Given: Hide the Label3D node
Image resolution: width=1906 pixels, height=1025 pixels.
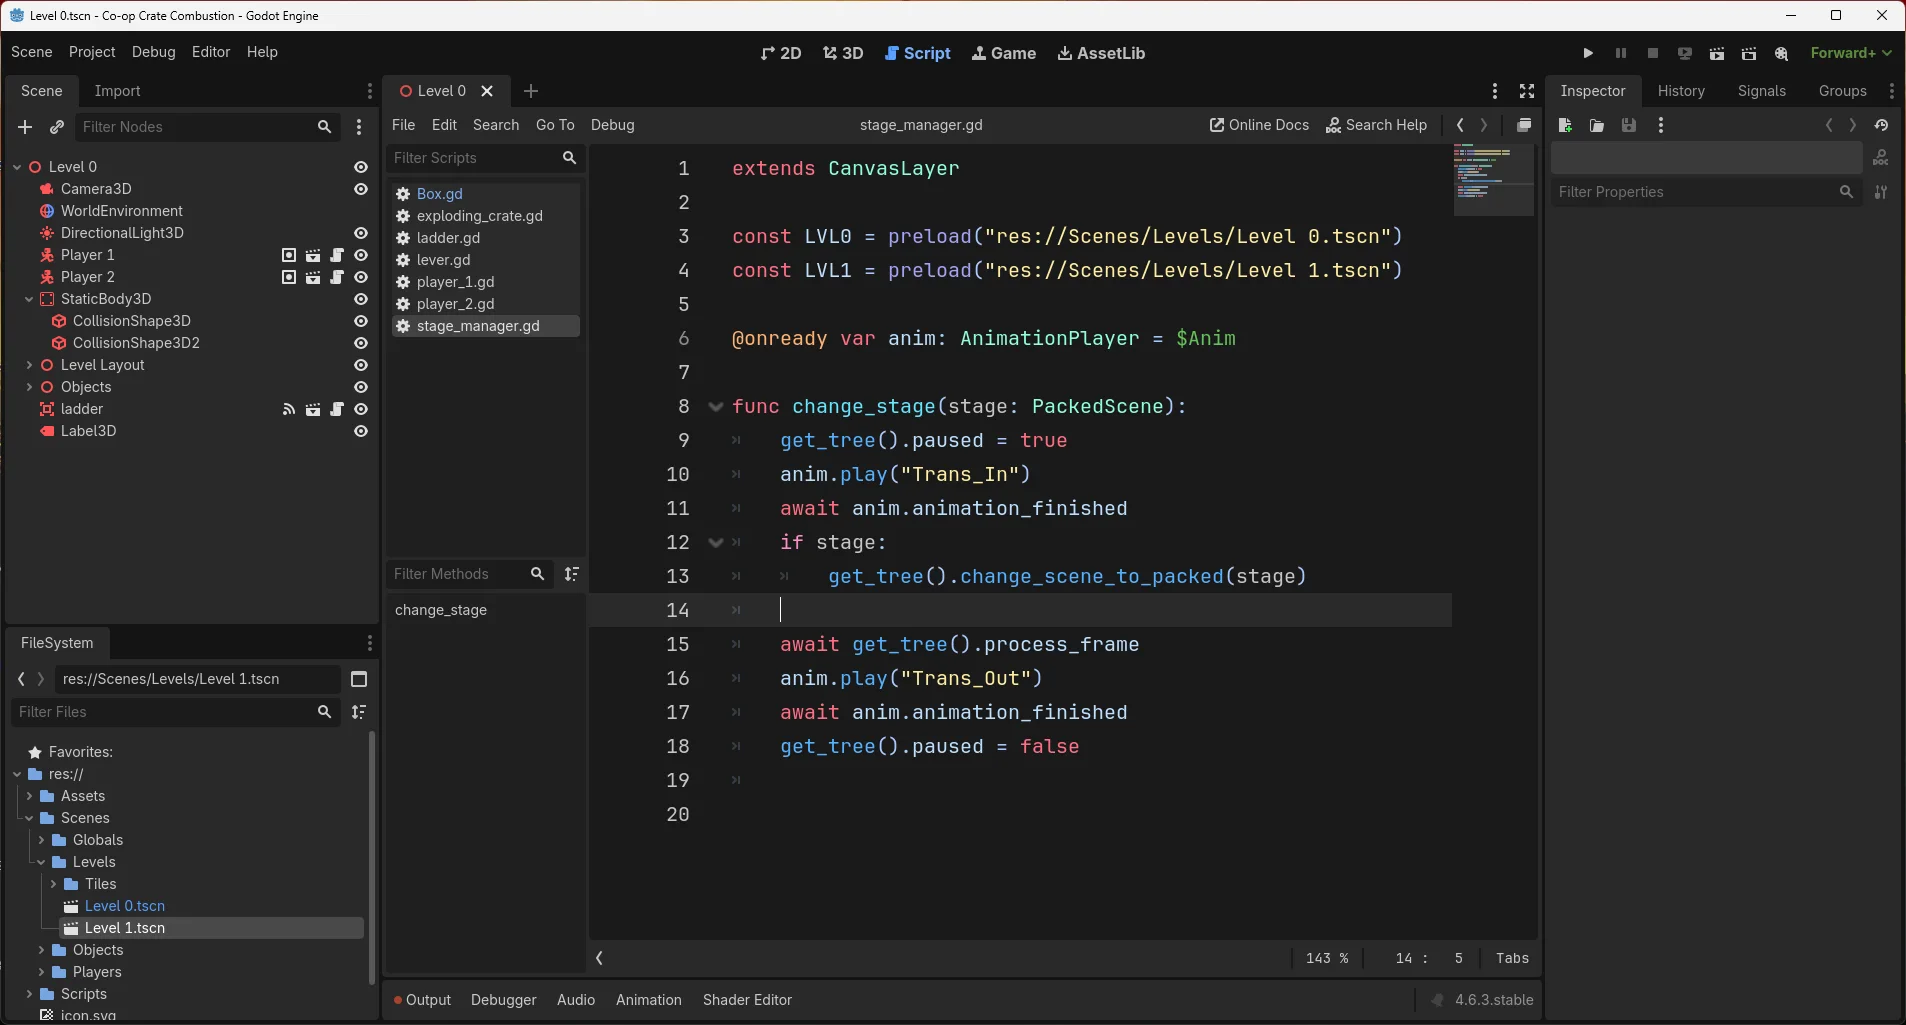Looking at the screenshot, I should pyautogui.click(x=361, y=431).
